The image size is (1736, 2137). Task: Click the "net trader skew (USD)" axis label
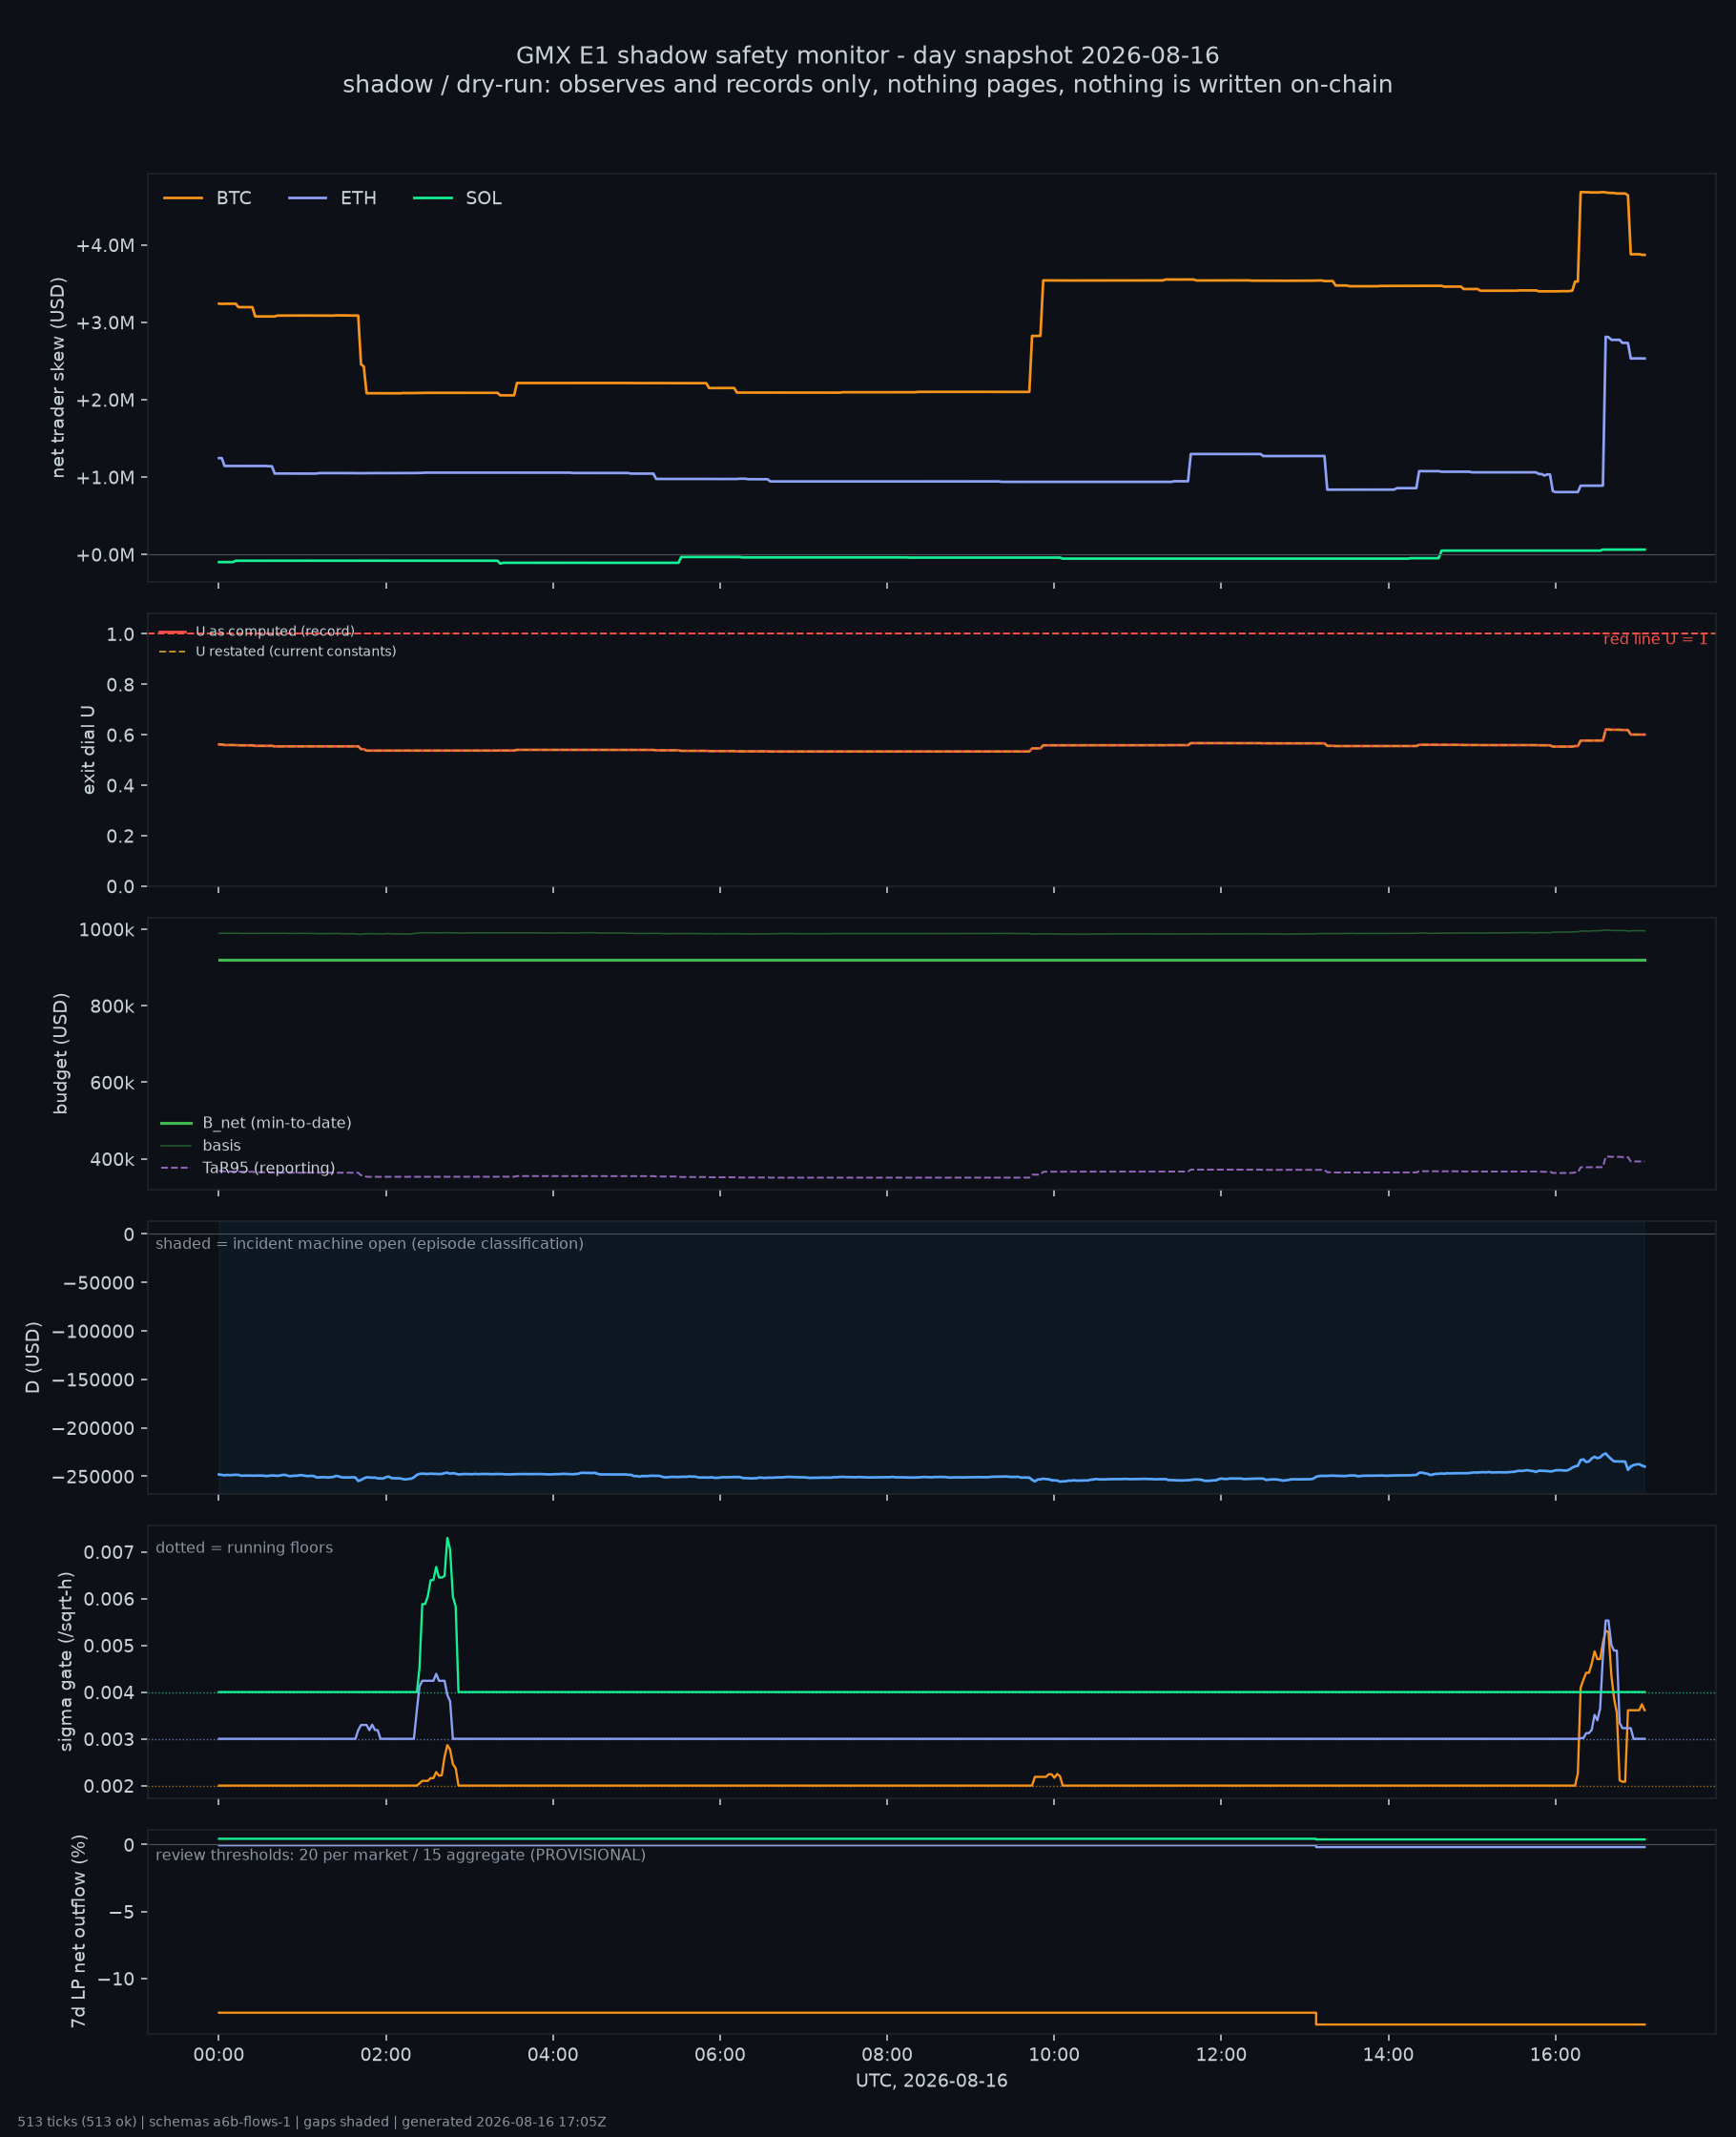click(x=58, y=377)
